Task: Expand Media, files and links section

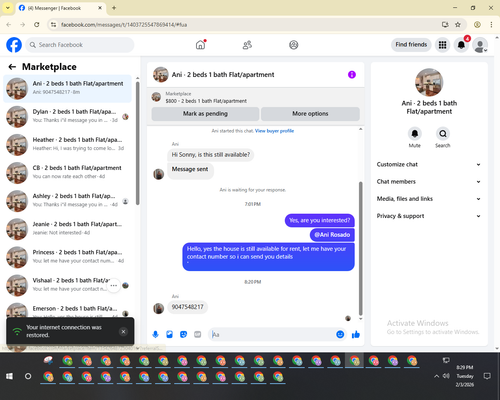Action: [429, 199]
